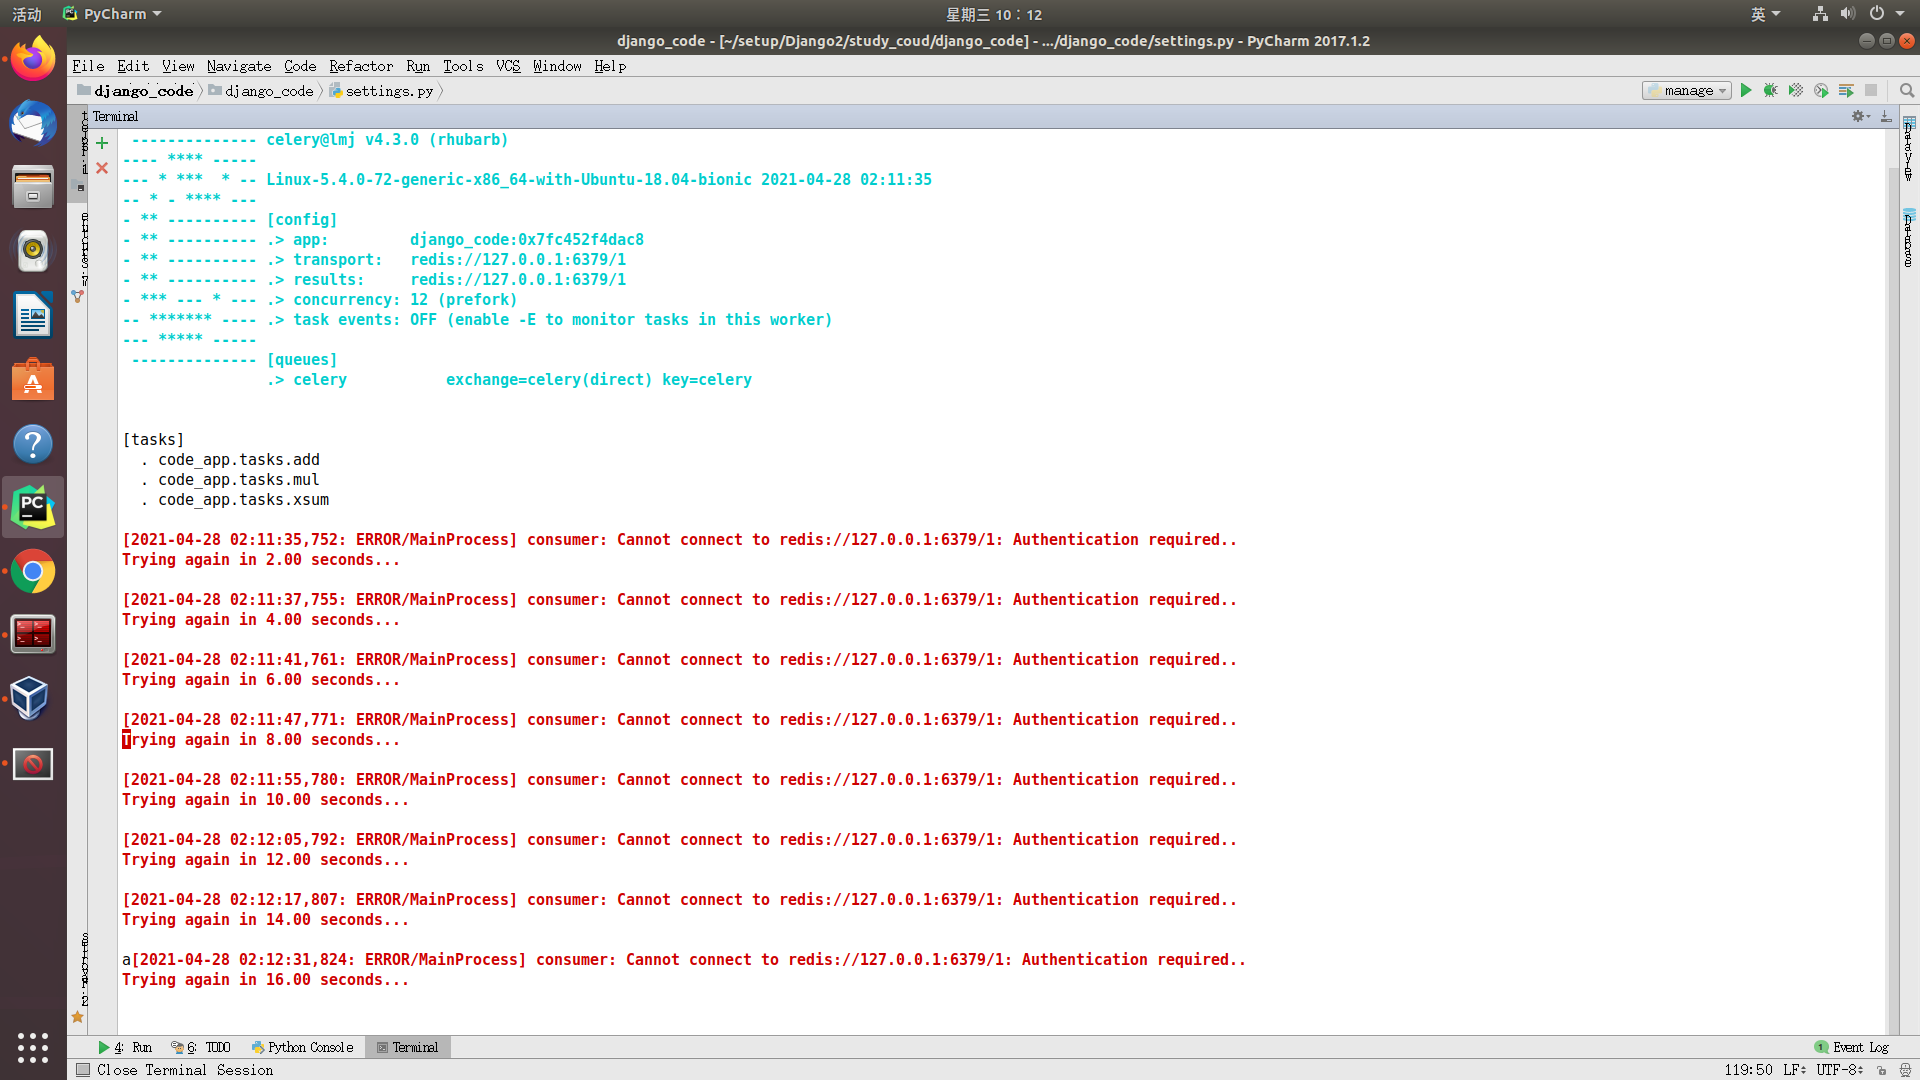Toggle tool window quick access icon at bottom-left
Viewport: 1920px width, 1080px height.
[83, 1070]
